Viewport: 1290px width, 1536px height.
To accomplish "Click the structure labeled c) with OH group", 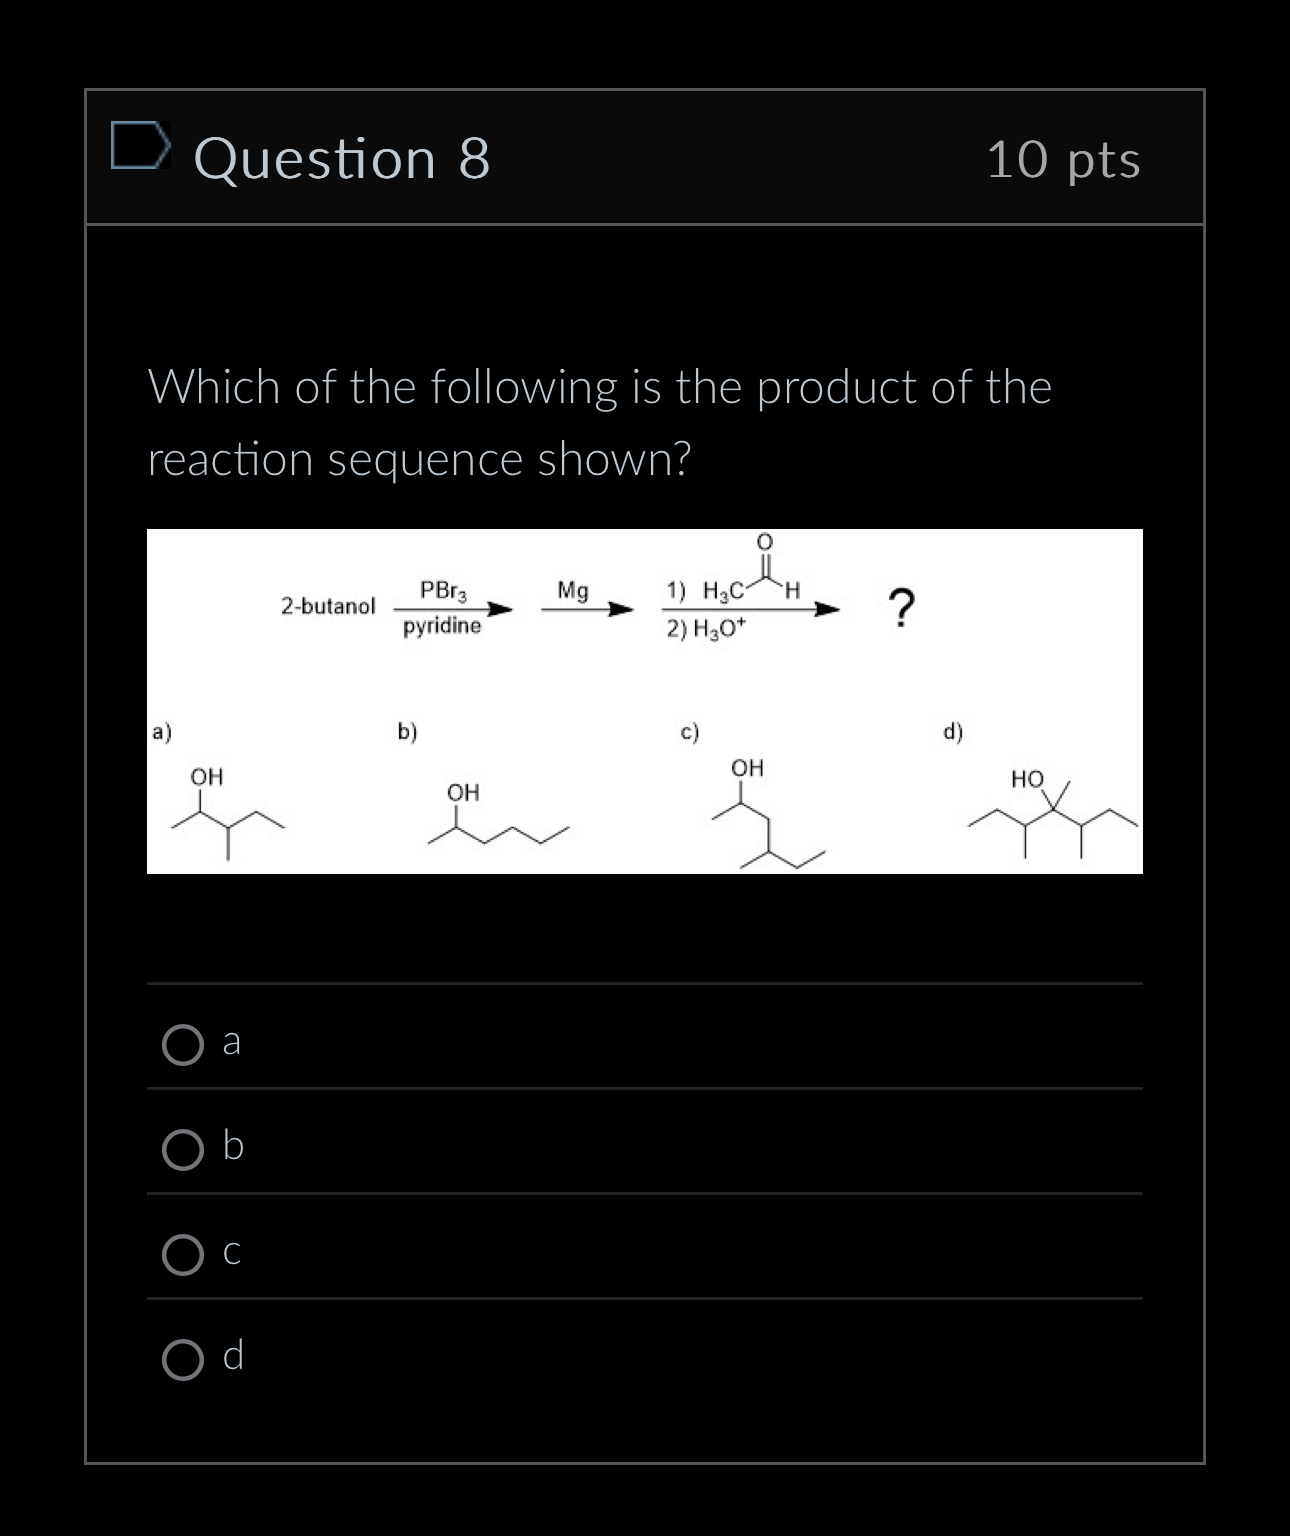I will pos(765,812).
